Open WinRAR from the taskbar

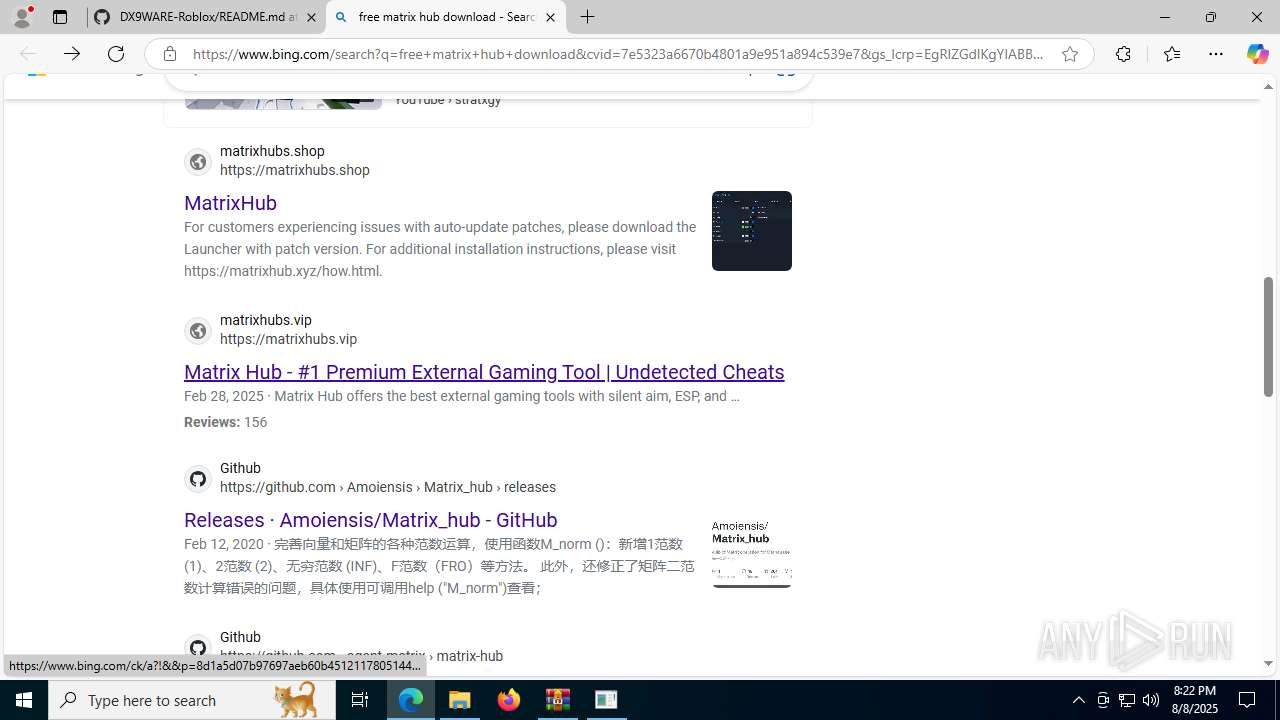click(558, 700)
